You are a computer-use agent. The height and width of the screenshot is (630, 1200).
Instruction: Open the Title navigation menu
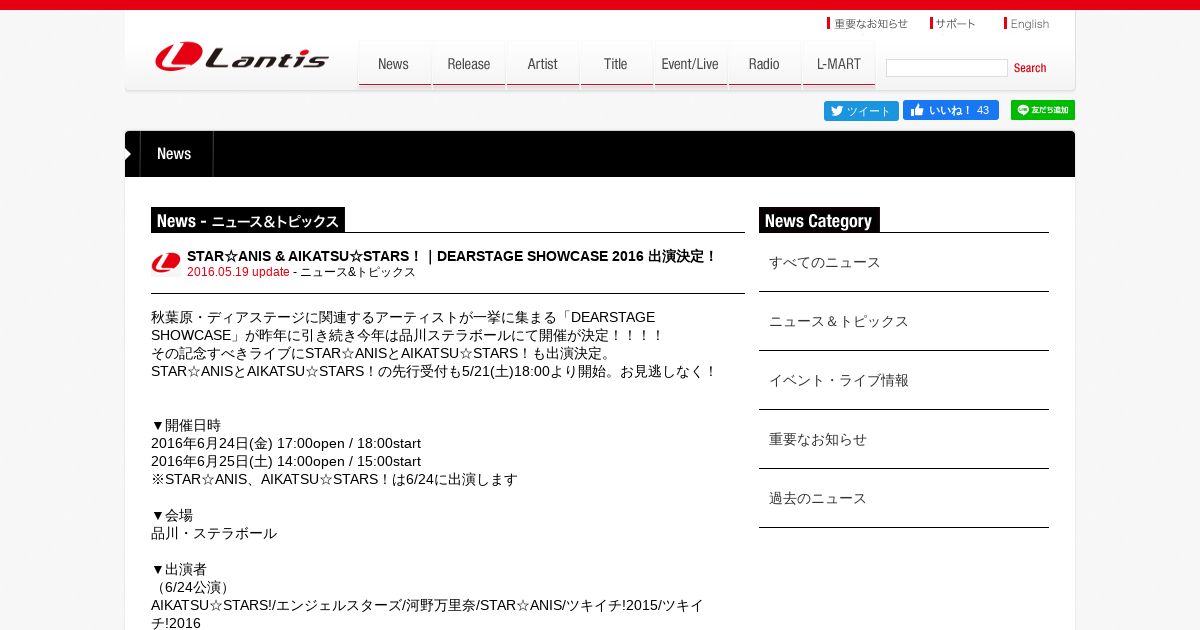616,64
